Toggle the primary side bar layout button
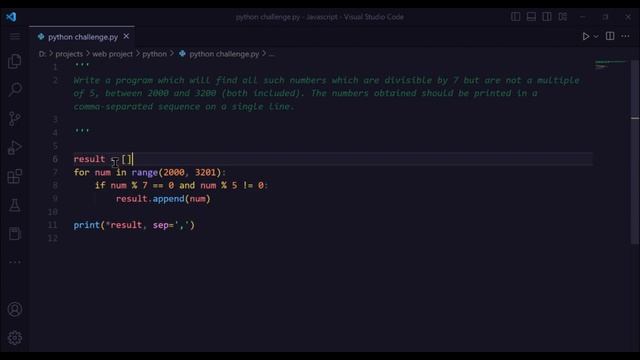Image resolution: width=640 pixels, height=360 pixels. [516, 17]
